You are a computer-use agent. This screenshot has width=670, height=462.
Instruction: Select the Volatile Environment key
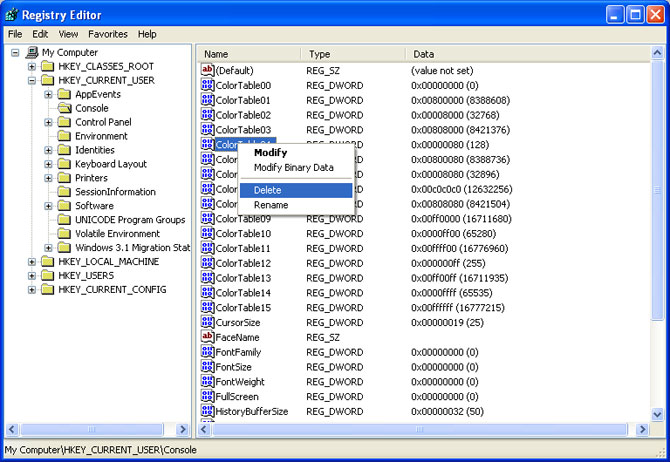[117, 234]
